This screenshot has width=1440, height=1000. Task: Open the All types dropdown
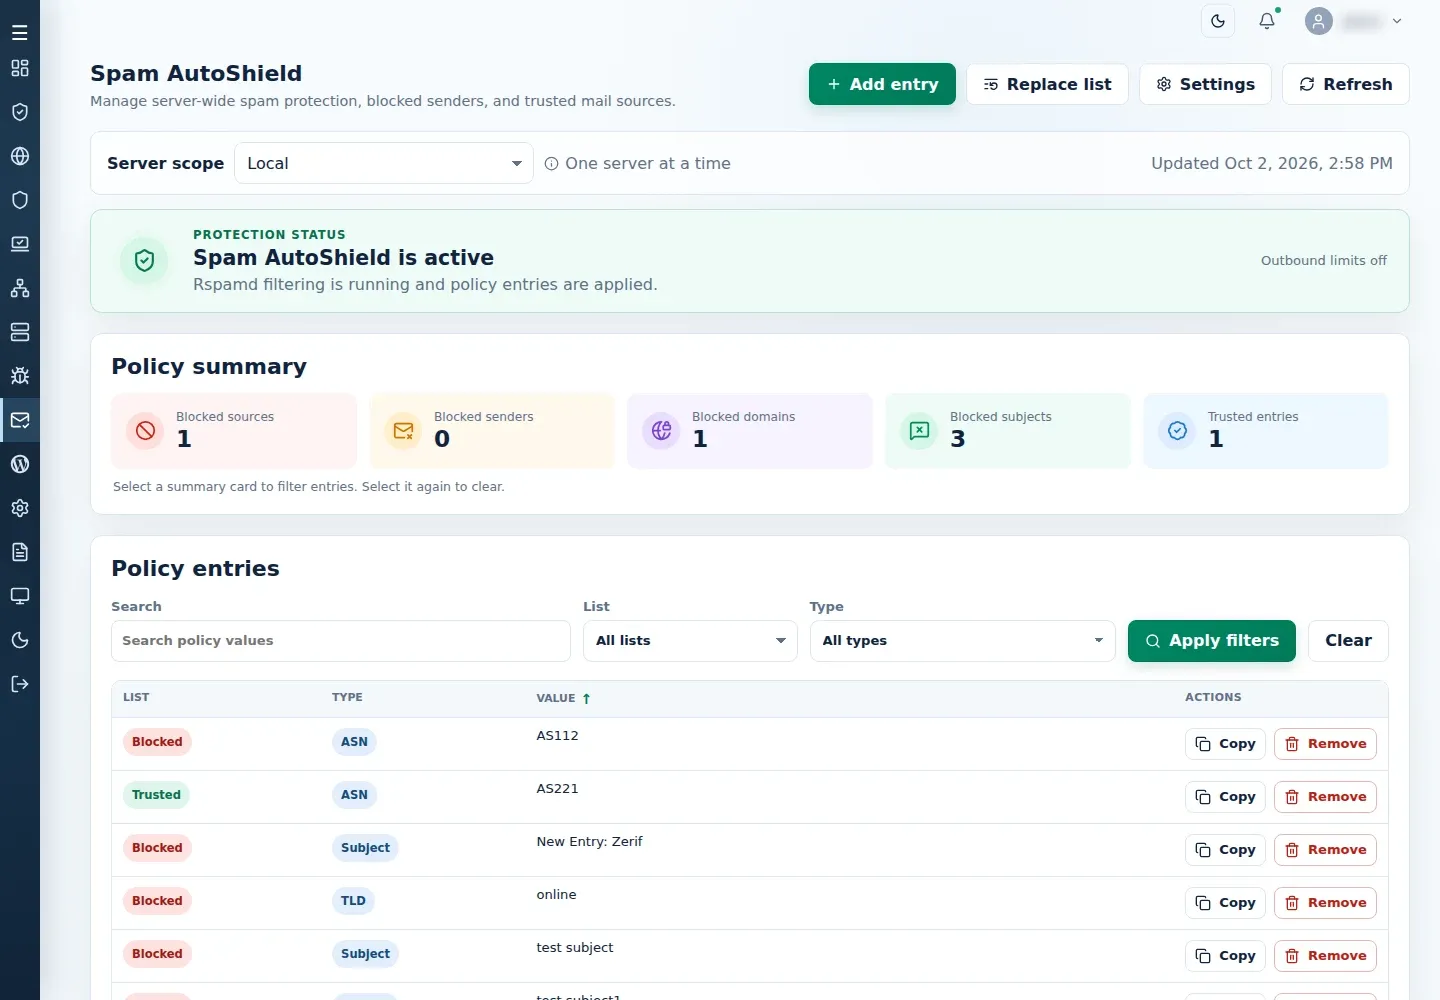click(963, 641)
